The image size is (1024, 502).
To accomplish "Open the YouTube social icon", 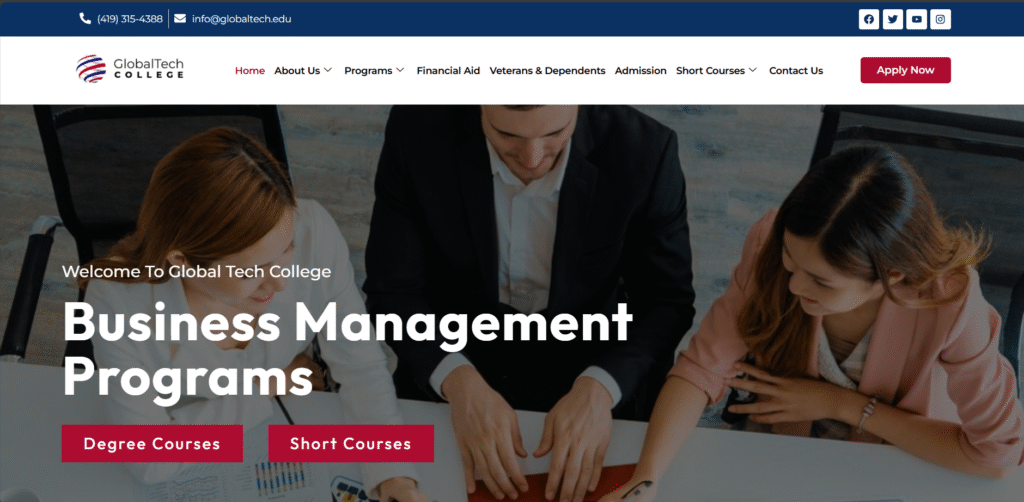I will 916,20.
